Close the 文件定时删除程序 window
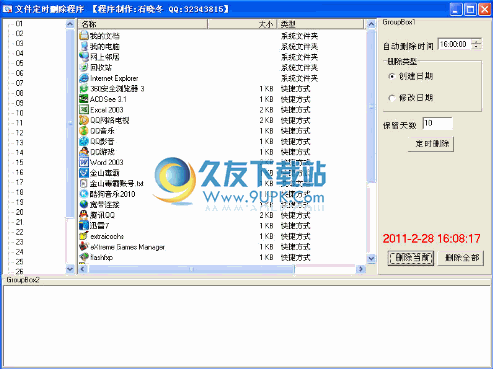The width and height of the screenshot is (493, 369). pos(484,9)
